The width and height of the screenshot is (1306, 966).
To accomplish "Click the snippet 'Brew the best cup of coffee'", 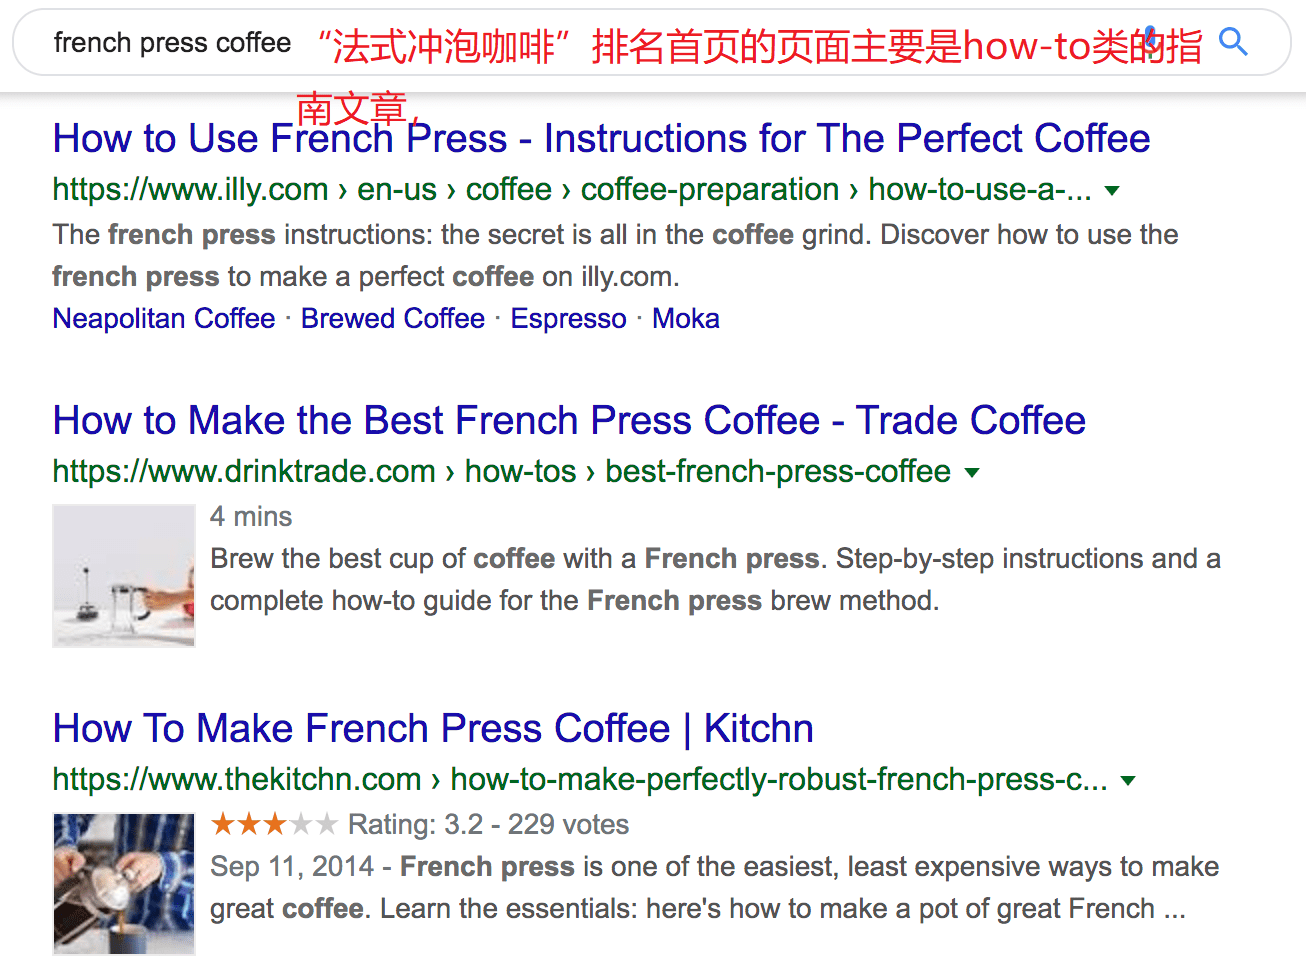I will [715, 579].
